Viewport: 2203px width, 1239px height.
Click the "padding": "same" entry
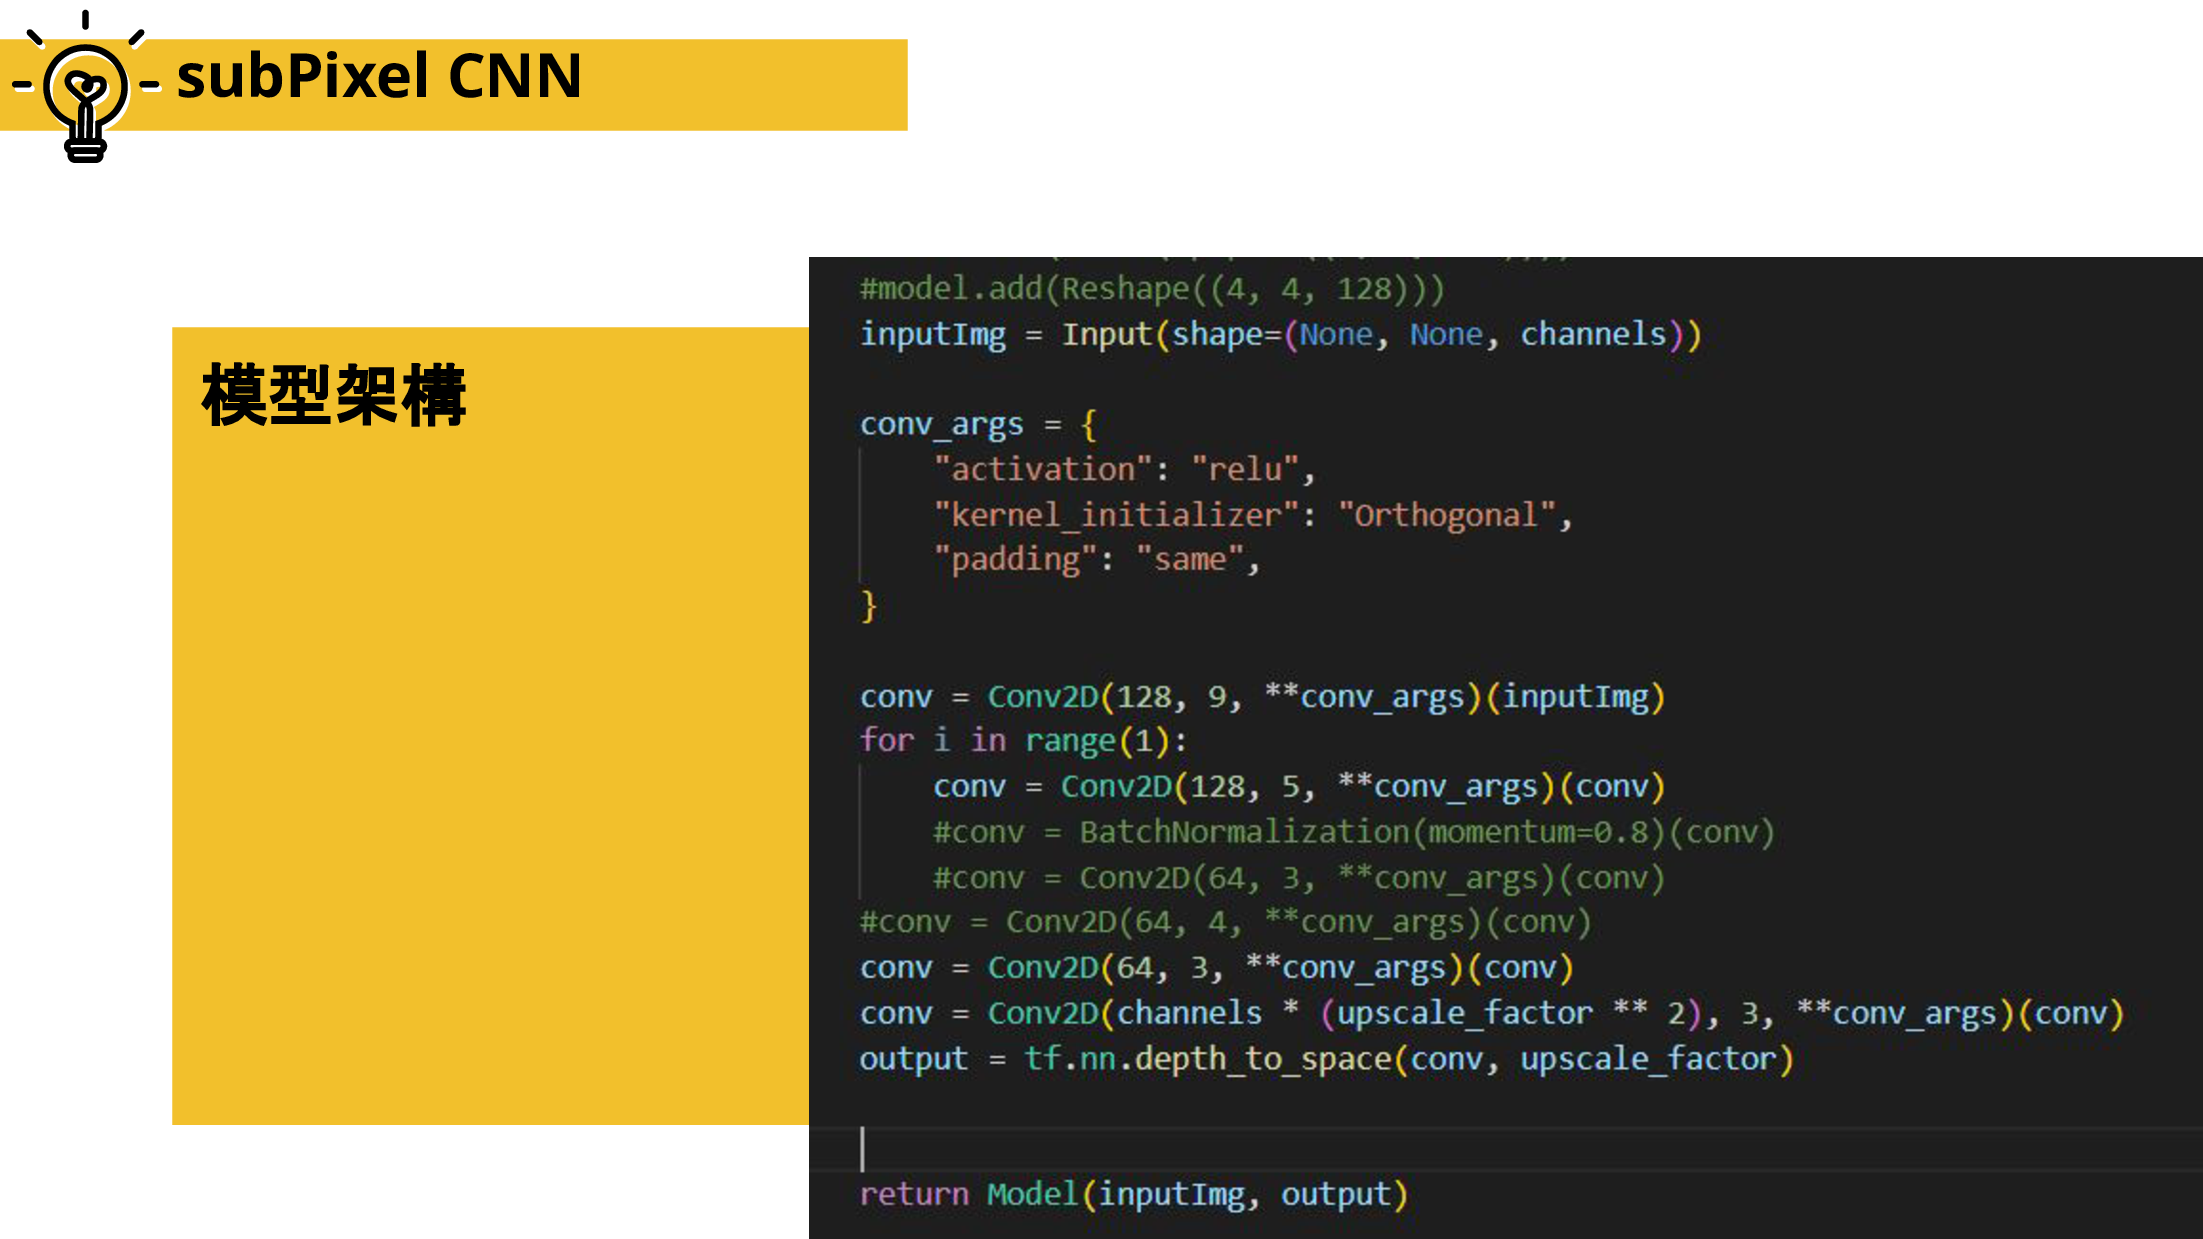coord(1095,559)
